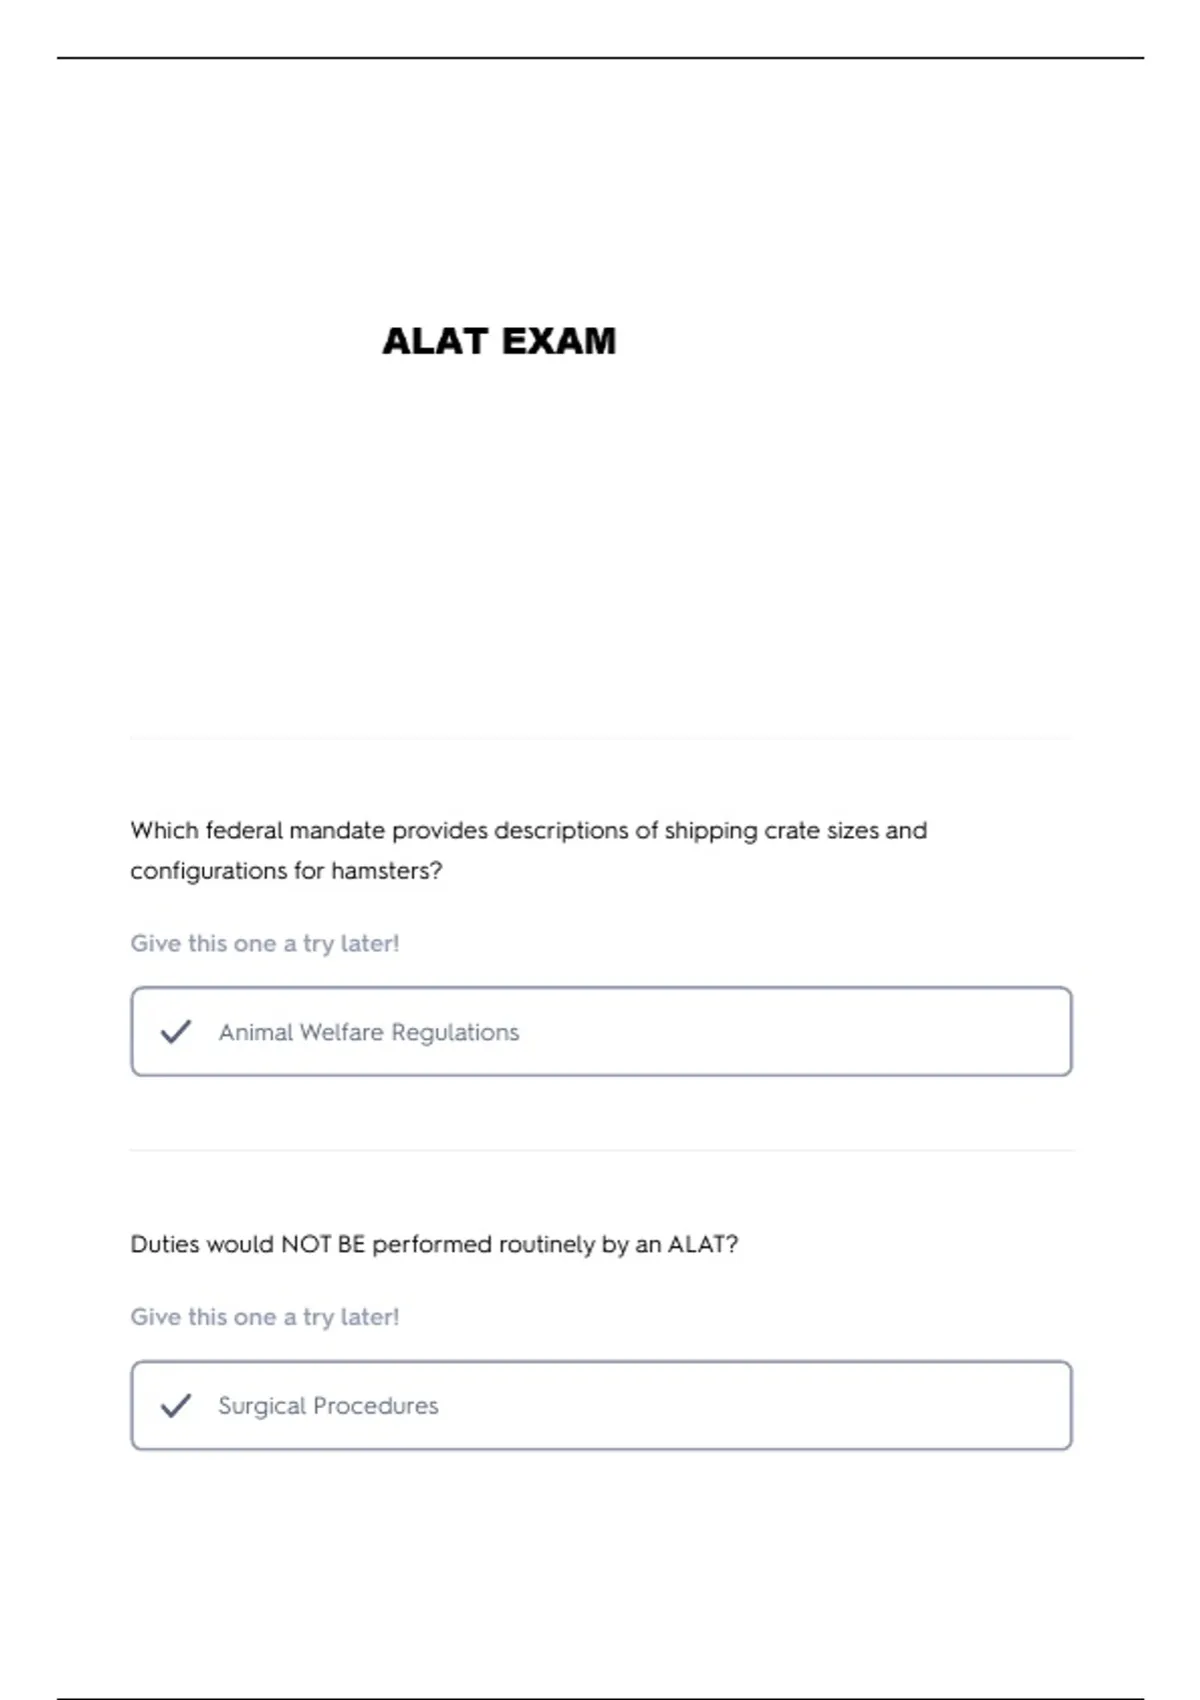
Task: Click the checkmark beside Surgical Procedures
Action: click(176, 1405)
